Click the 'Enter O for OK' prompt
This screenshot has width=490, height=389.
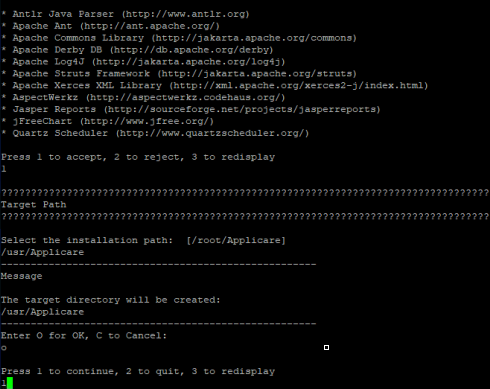coord(84,336)
